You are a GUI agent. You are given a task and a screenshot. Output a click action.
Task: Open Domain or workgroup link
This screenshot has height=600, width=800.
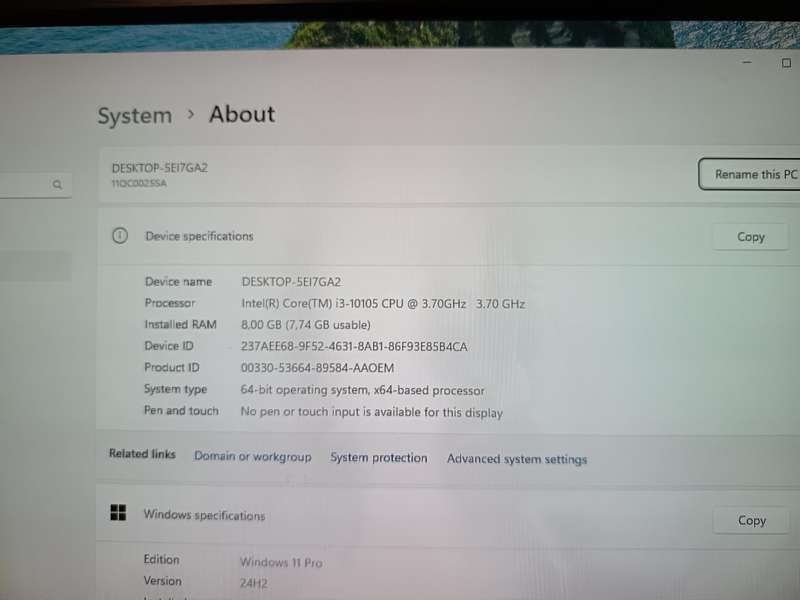coord(253,456)
